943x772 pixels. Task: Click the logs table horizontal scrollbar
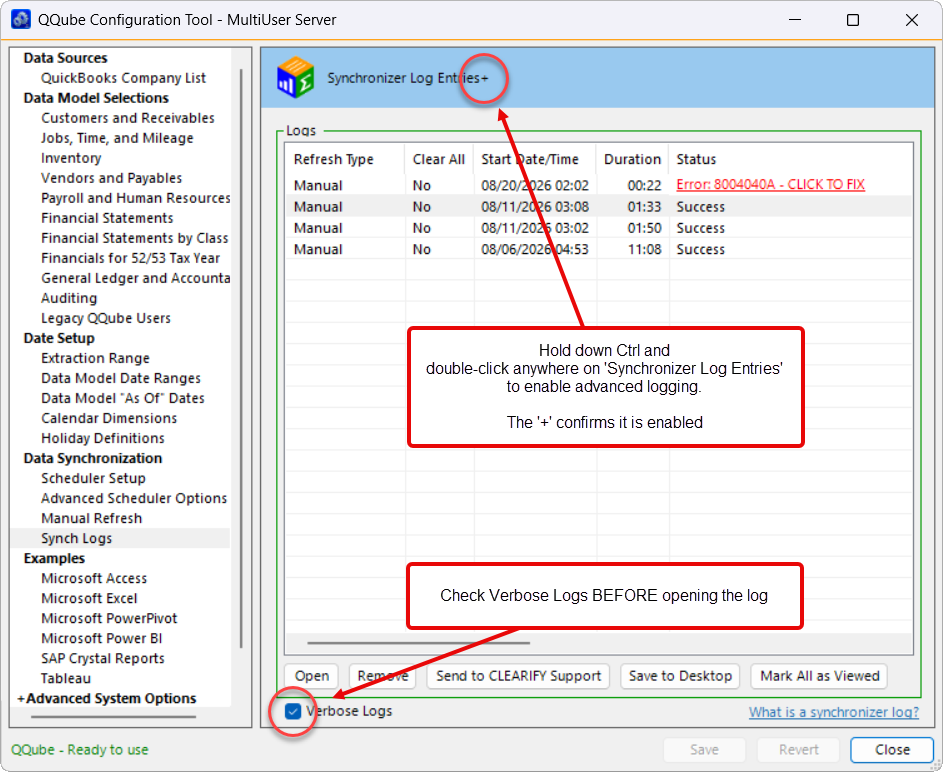pos(419,643)
